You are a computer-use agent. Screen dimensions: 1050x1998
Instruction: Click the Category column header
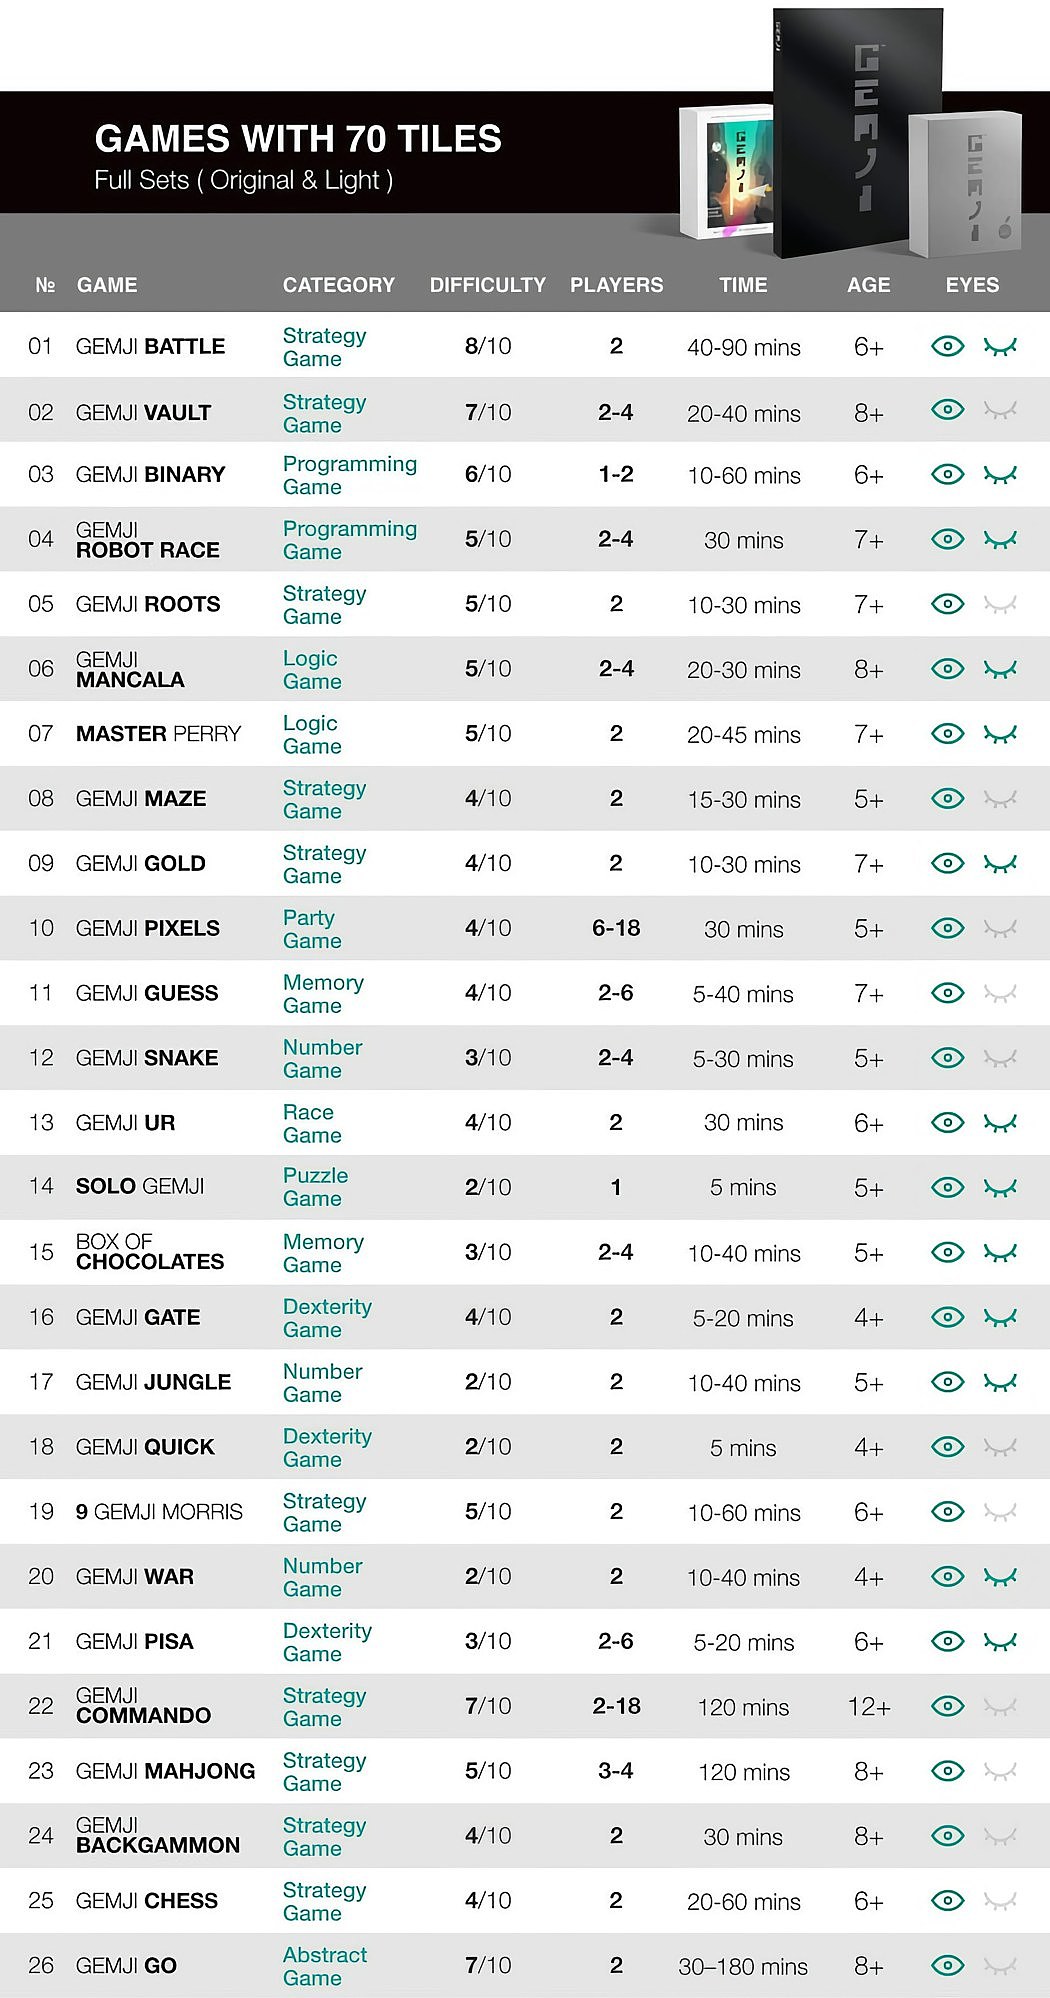tap(339, 285)
